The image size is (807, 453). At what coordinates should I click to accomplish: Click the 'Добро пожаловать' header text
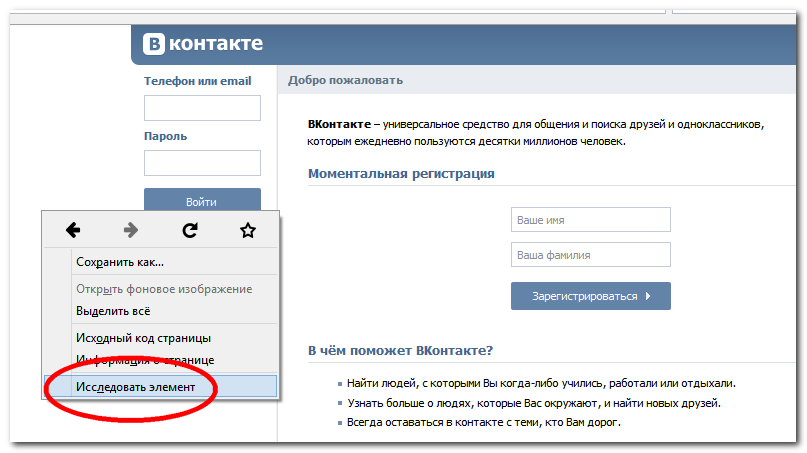coord(345,80)
